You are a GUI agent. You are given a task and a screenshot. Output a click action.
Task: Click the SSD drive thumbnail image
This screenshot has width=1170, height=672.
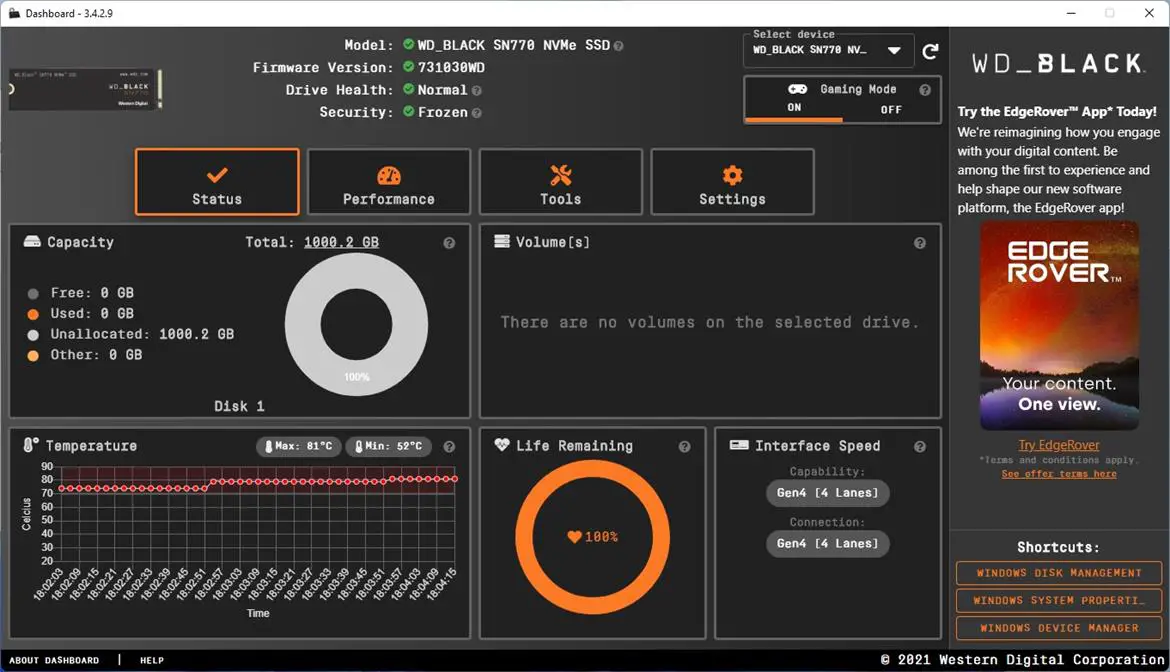[85, 90]
